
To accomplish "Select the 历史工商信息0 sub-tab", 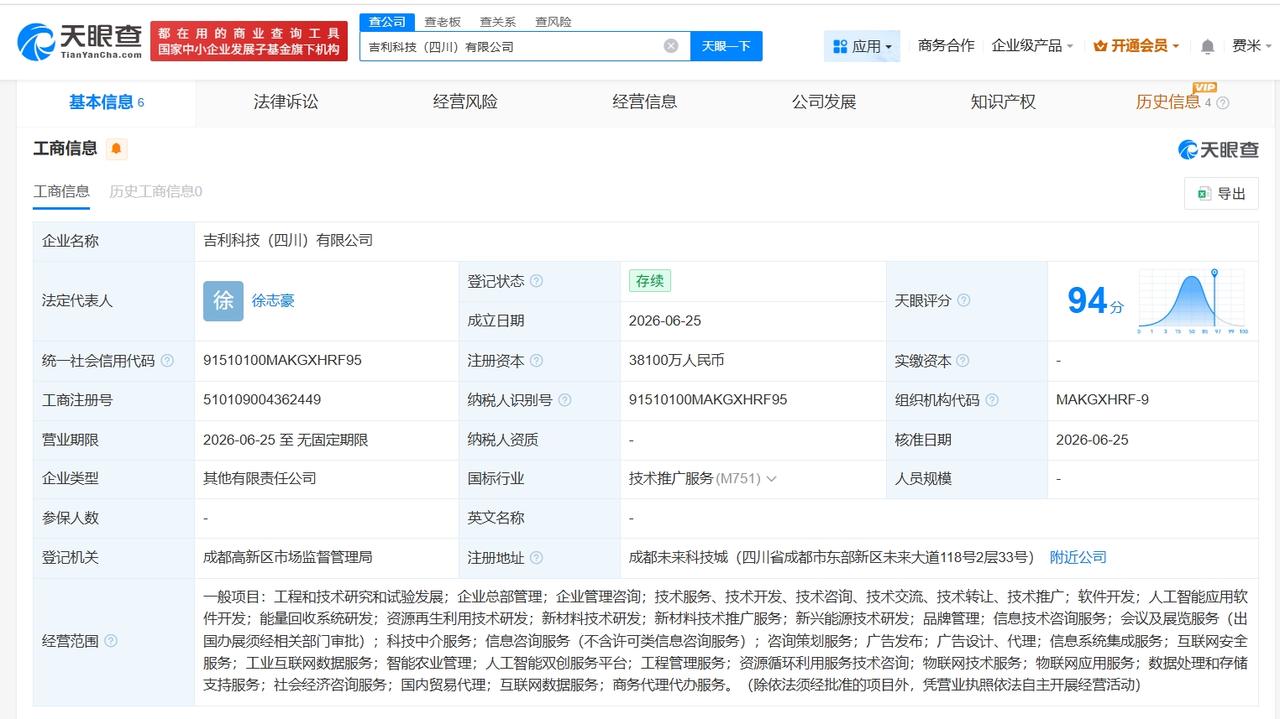I will [x=156, y=191].
